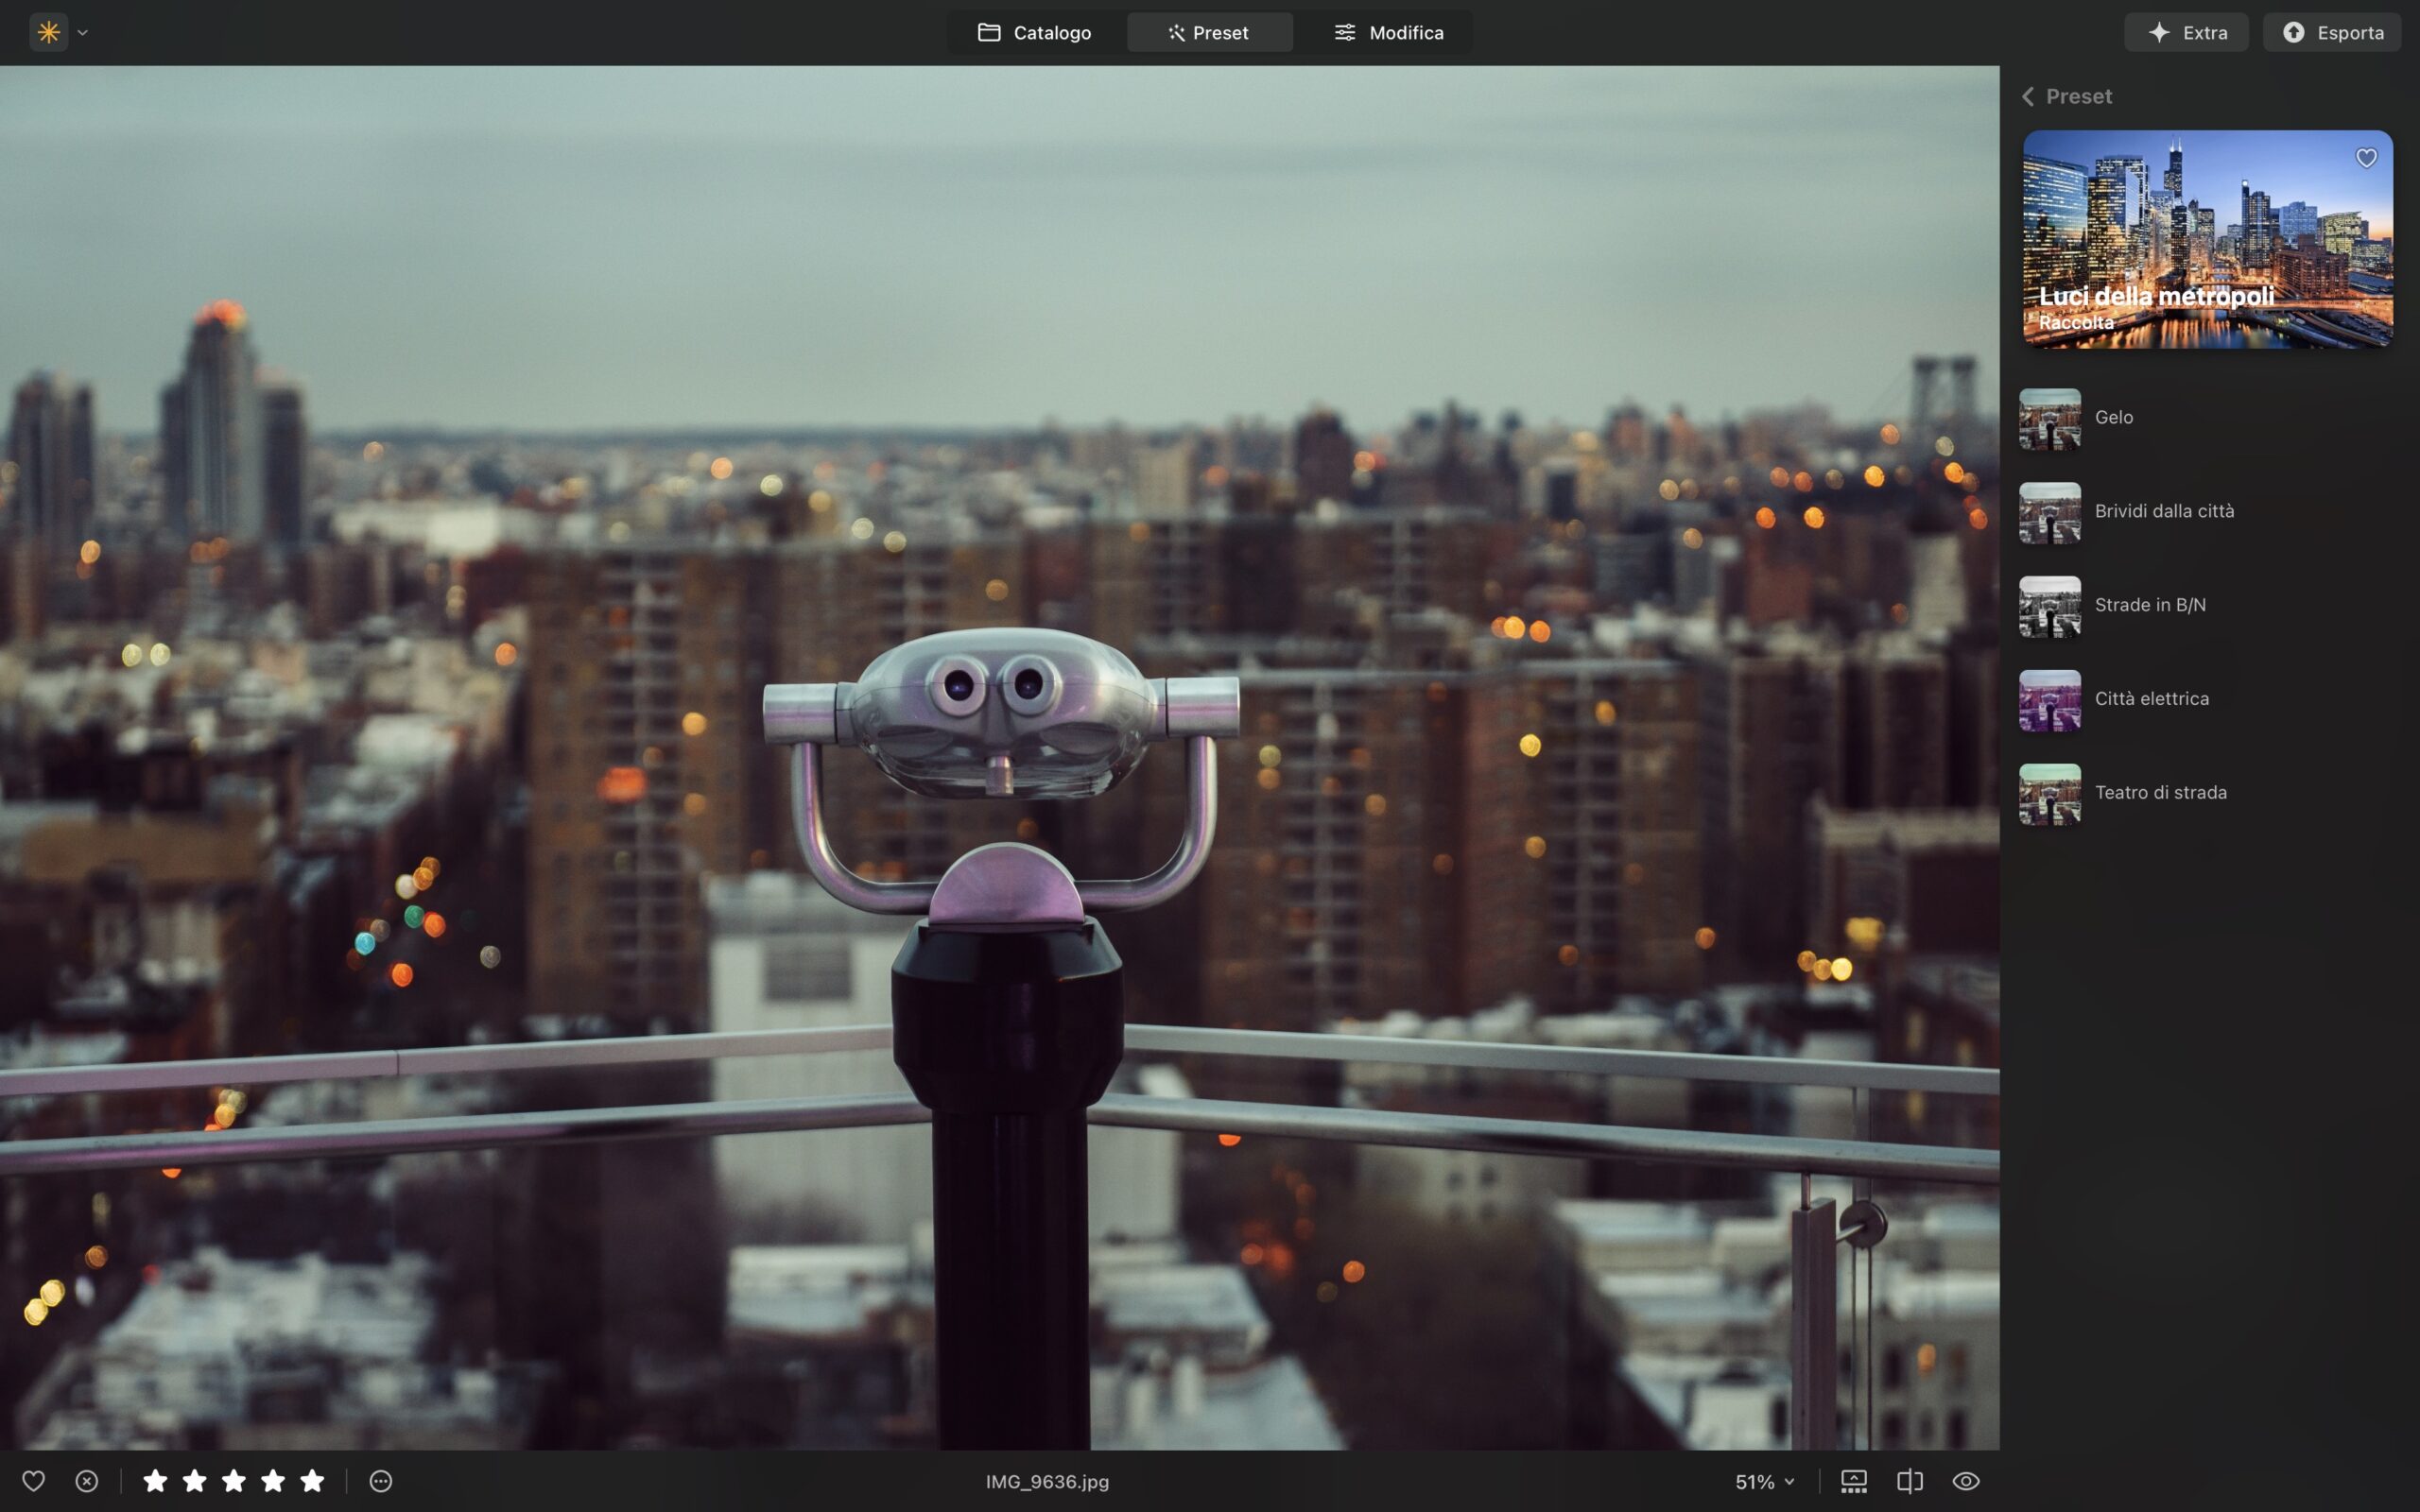
Task: Go back using the Preset panel chevron
Action: click(2028, 96)
